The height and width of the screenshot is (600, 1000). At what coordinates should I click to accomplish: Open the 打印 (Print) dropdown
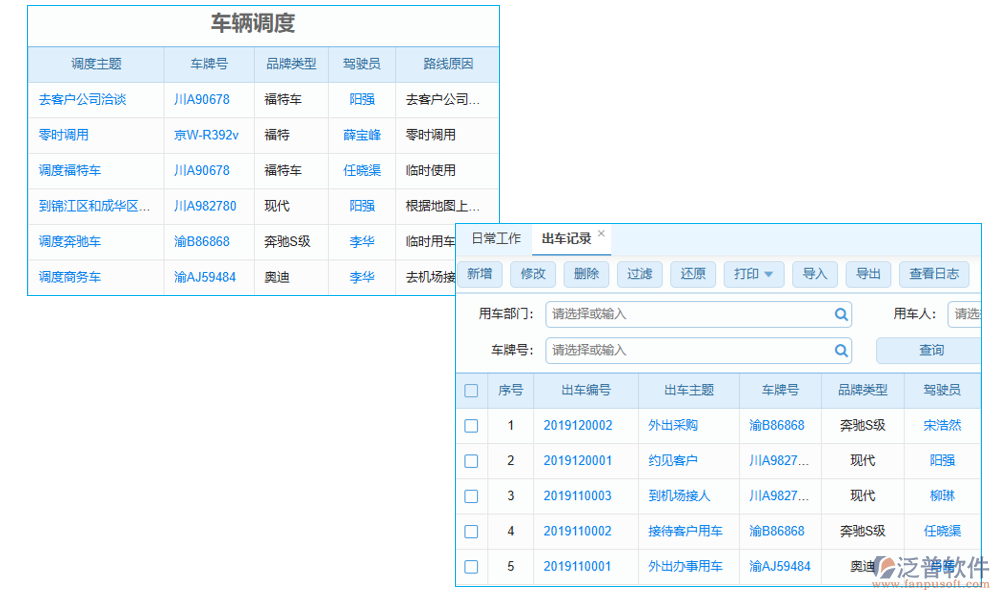click(753, 274)
